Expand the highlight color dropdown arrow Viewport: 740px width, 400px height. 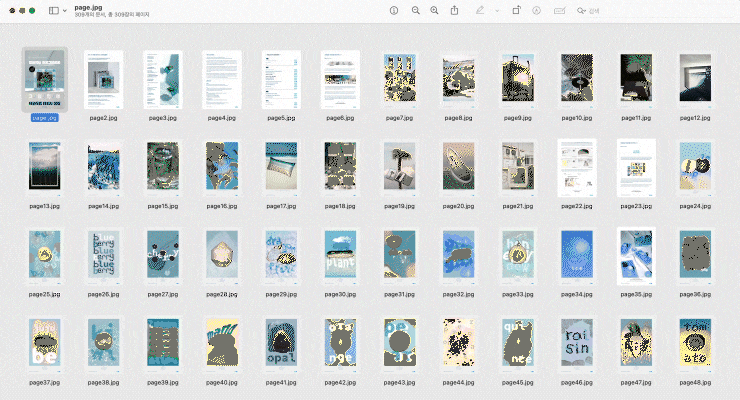coord(497,10)
